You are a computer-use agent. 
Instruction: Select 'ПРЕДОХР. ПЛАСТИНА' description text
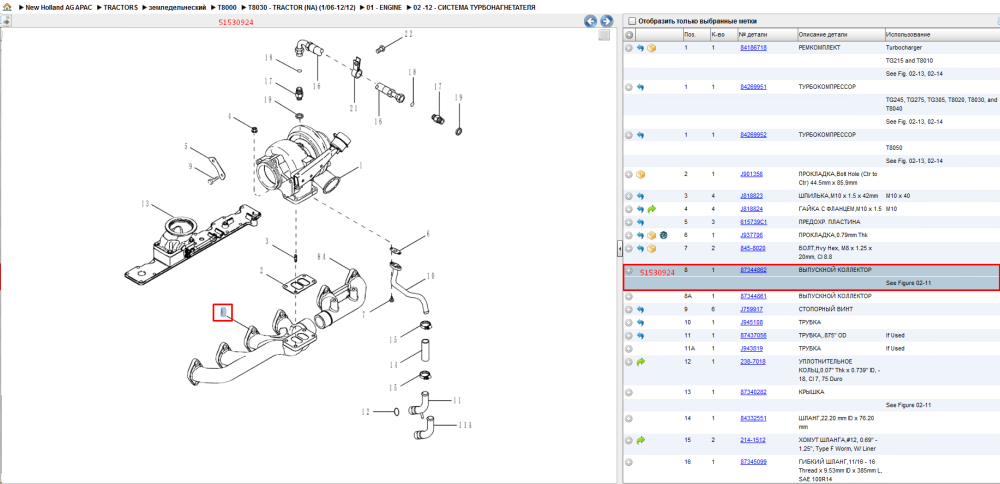coord(829,222)
